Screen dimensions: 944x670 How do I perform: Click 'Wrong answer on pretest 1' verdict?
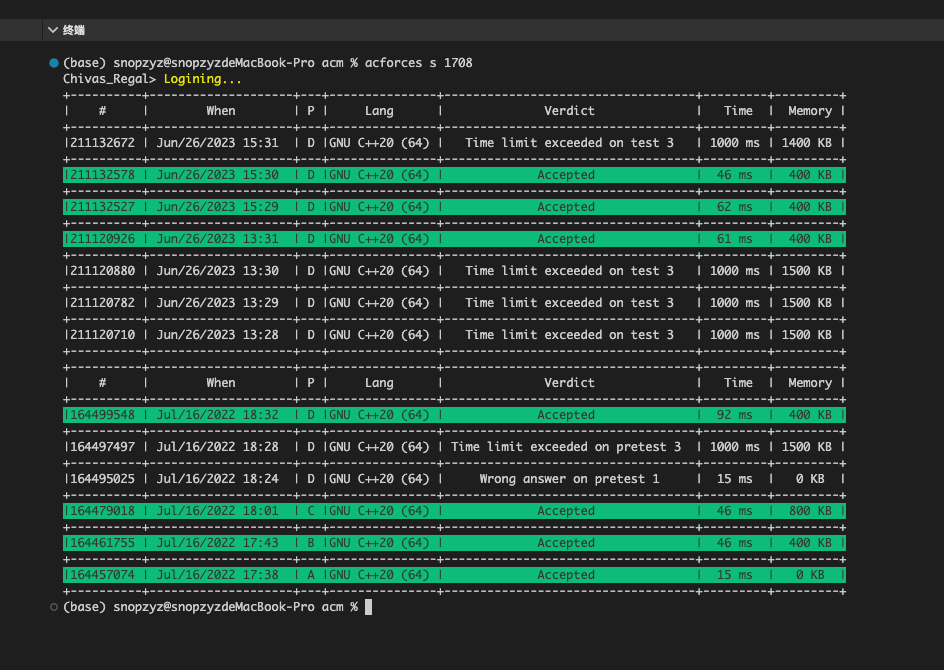tap(570, 479)
